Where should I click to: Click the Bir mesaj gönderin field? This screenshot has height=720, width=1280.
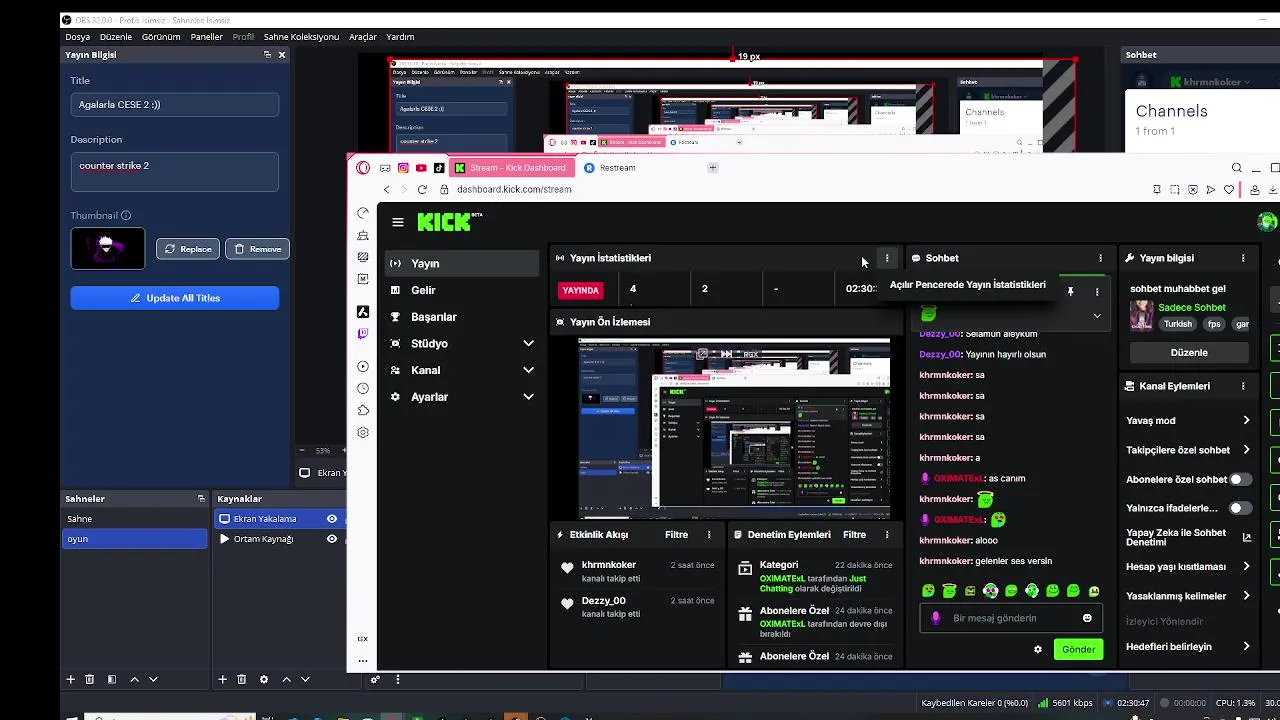point(1011,618)
